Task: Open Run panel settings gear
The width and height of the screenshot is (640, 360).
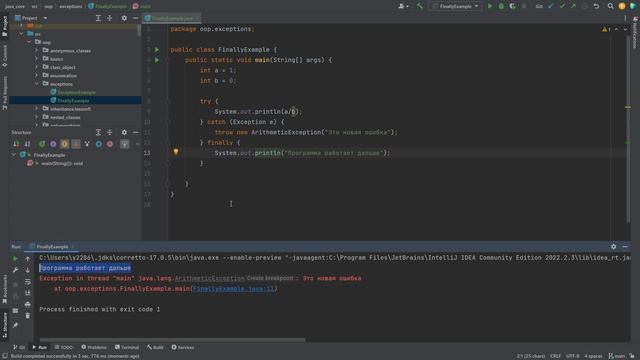Action: (x=613, y=247)
